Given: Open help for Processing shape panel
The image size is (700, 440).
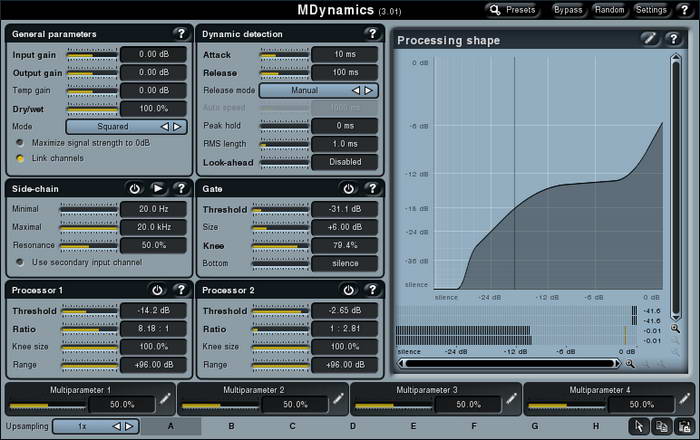Looking at the screenshot, I should tap(673, 39).
